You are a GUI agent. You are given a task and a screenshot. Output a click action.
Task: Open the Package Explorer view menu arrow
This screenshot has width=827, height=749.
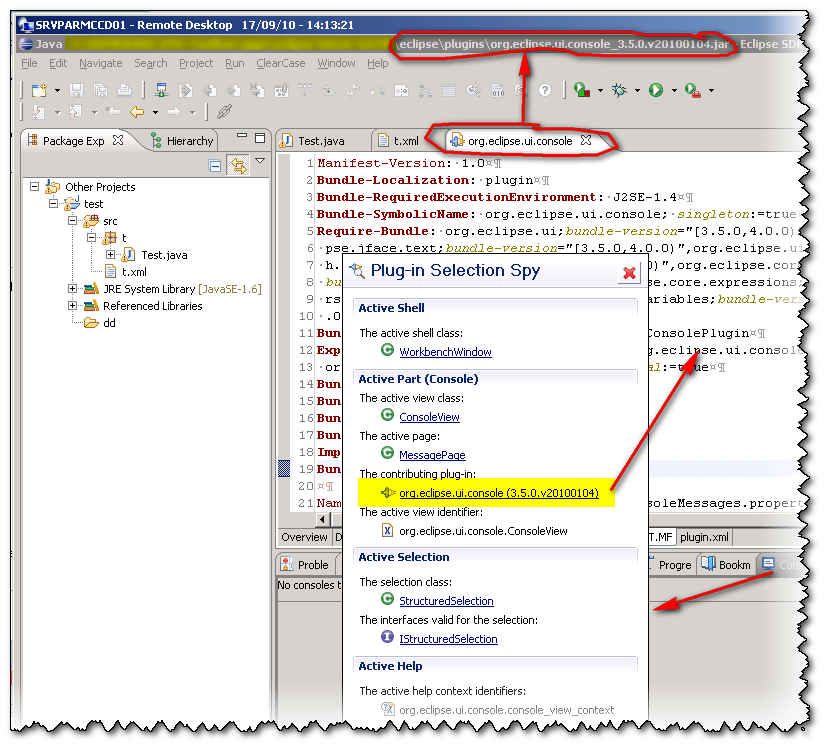[259, 160]
